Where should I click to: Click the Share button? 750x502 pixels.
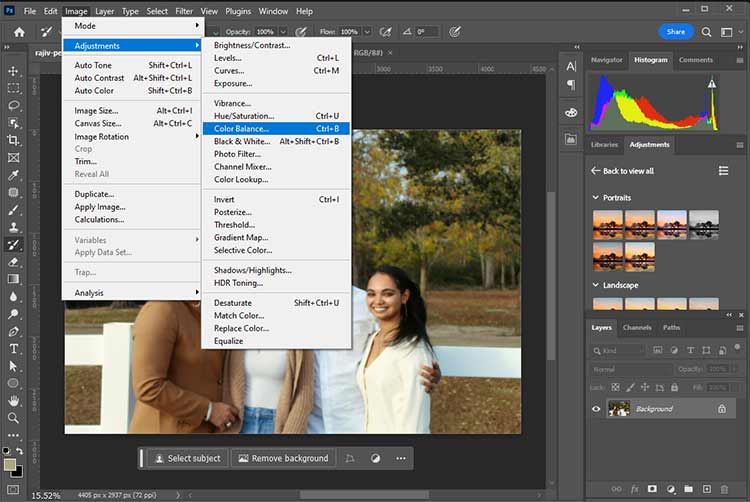point(675,32)
